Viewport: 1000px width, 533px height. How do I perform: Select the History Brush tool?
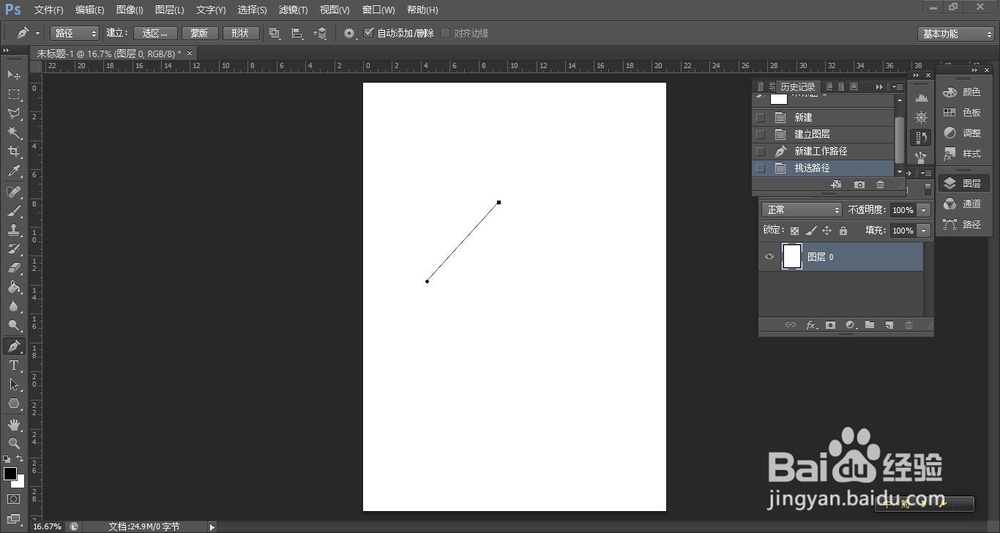coord(13,249)
